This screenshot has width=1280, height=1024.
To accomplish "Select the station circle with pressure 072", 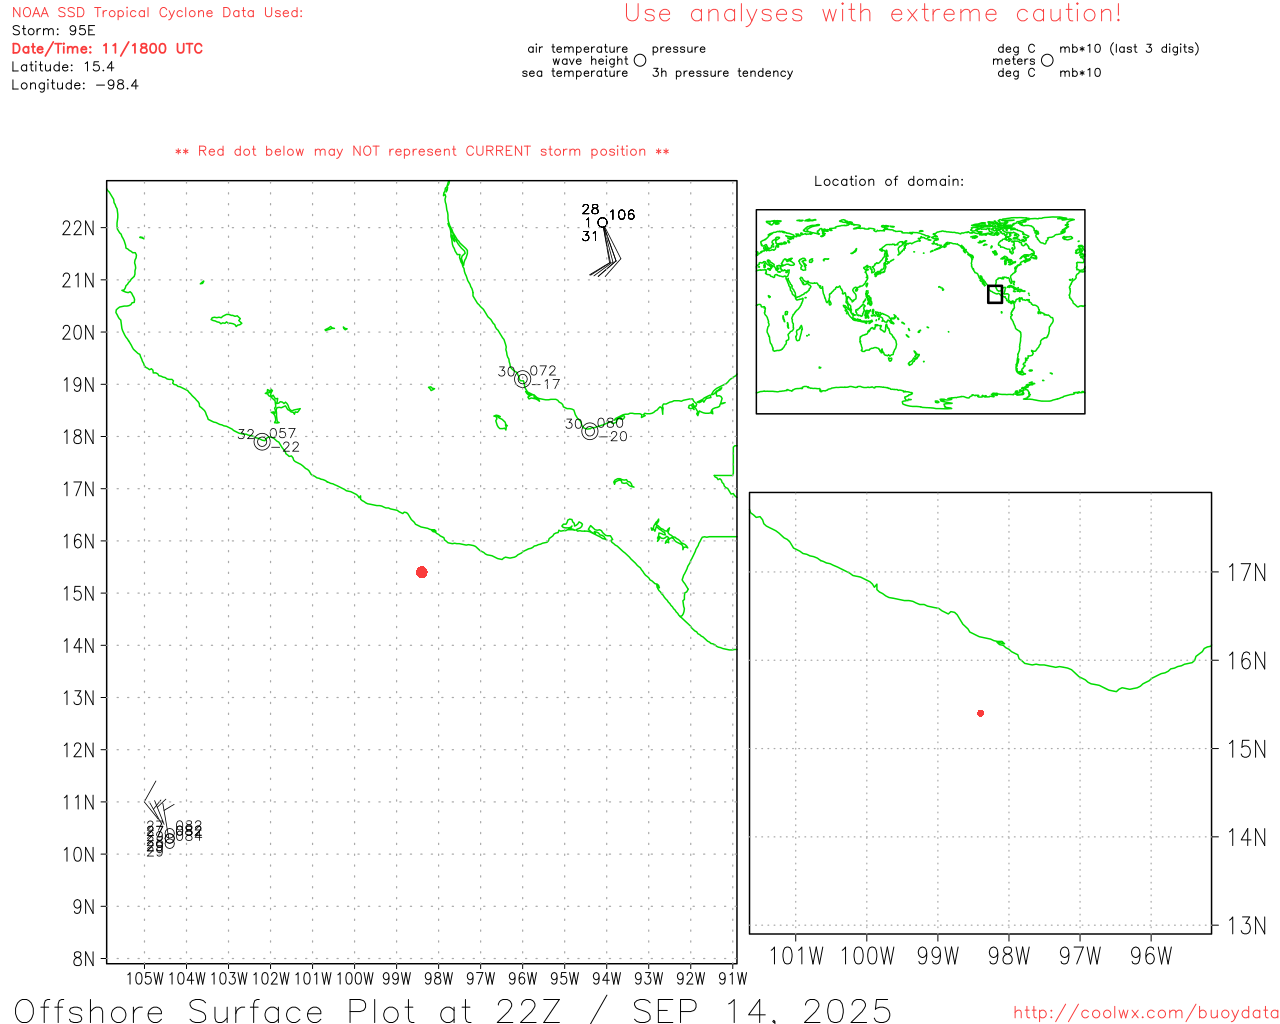I will point(522,379).
